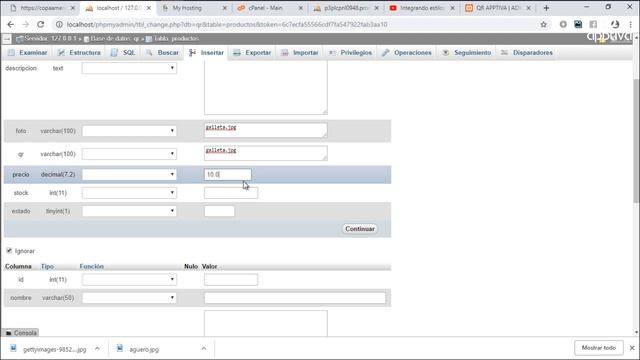This screenshot has width=640, height=360.
Task: Open function dropdown for qr
Action: pyautogui.click(x=129, y=154)
